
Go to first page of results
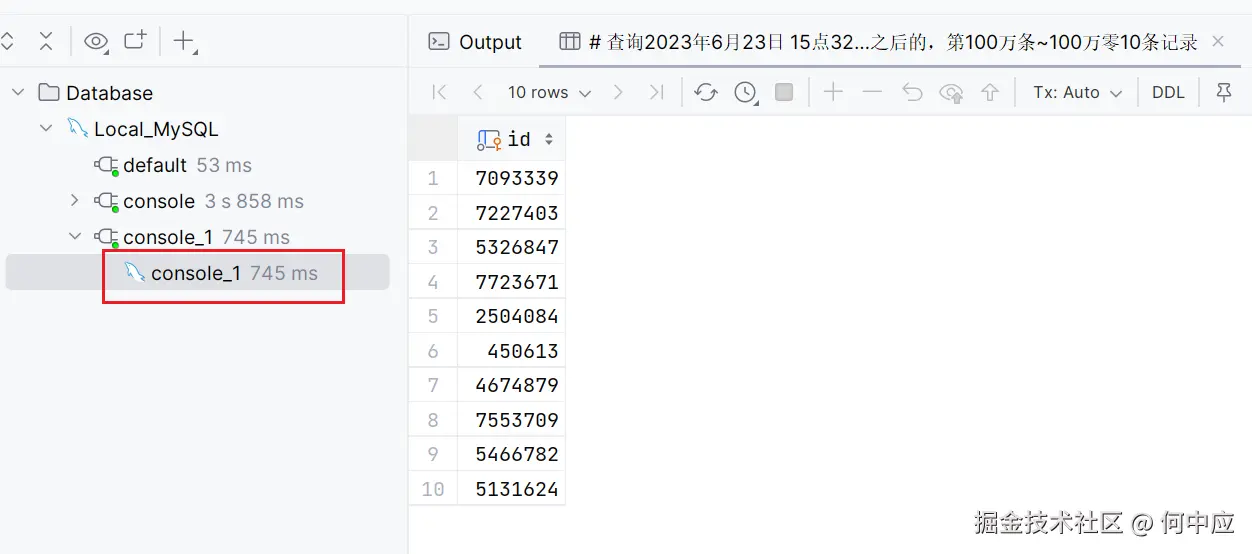(439, 92)
